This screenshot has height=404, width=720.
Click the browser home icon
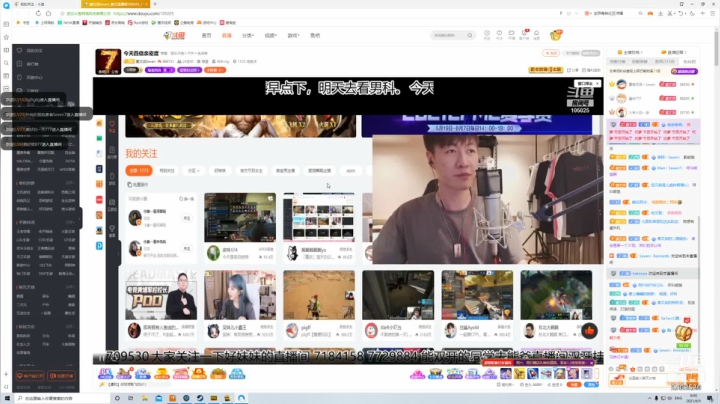48,13
